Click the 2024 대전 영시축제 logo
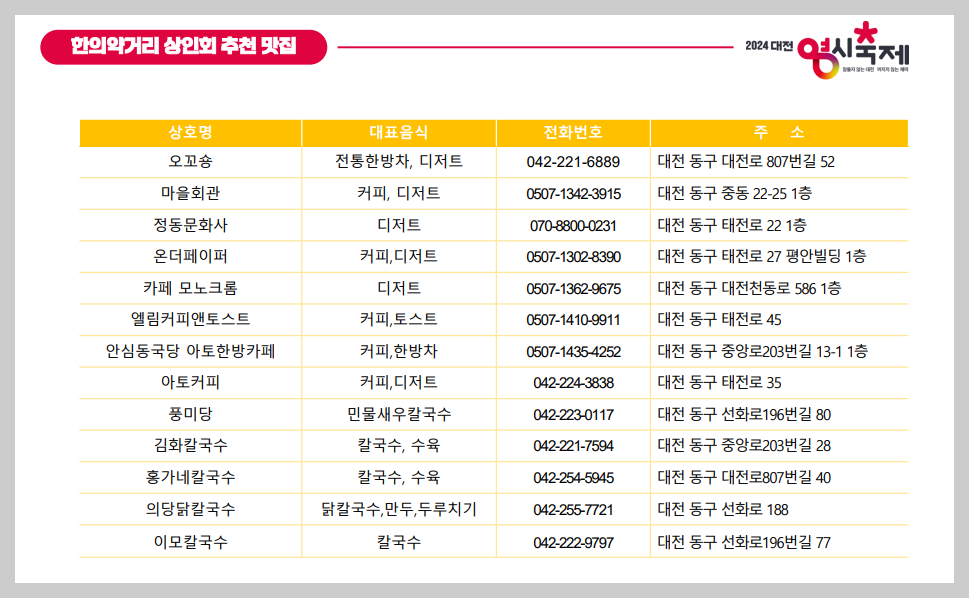The image size is (969, 598). pos(827,50)
